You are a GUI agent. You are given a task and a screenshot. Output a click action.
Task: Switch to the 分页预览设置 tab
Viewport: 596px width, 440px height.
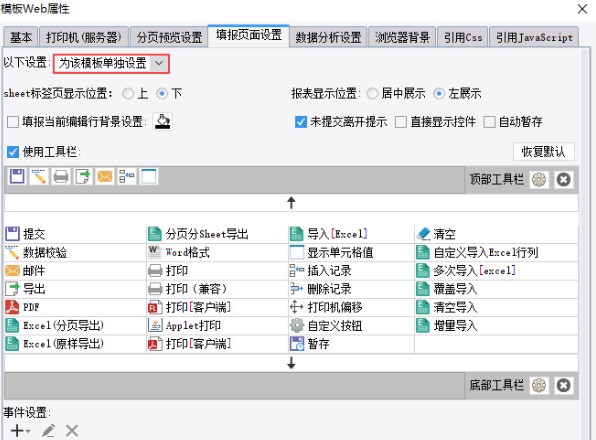coord(169,37)
